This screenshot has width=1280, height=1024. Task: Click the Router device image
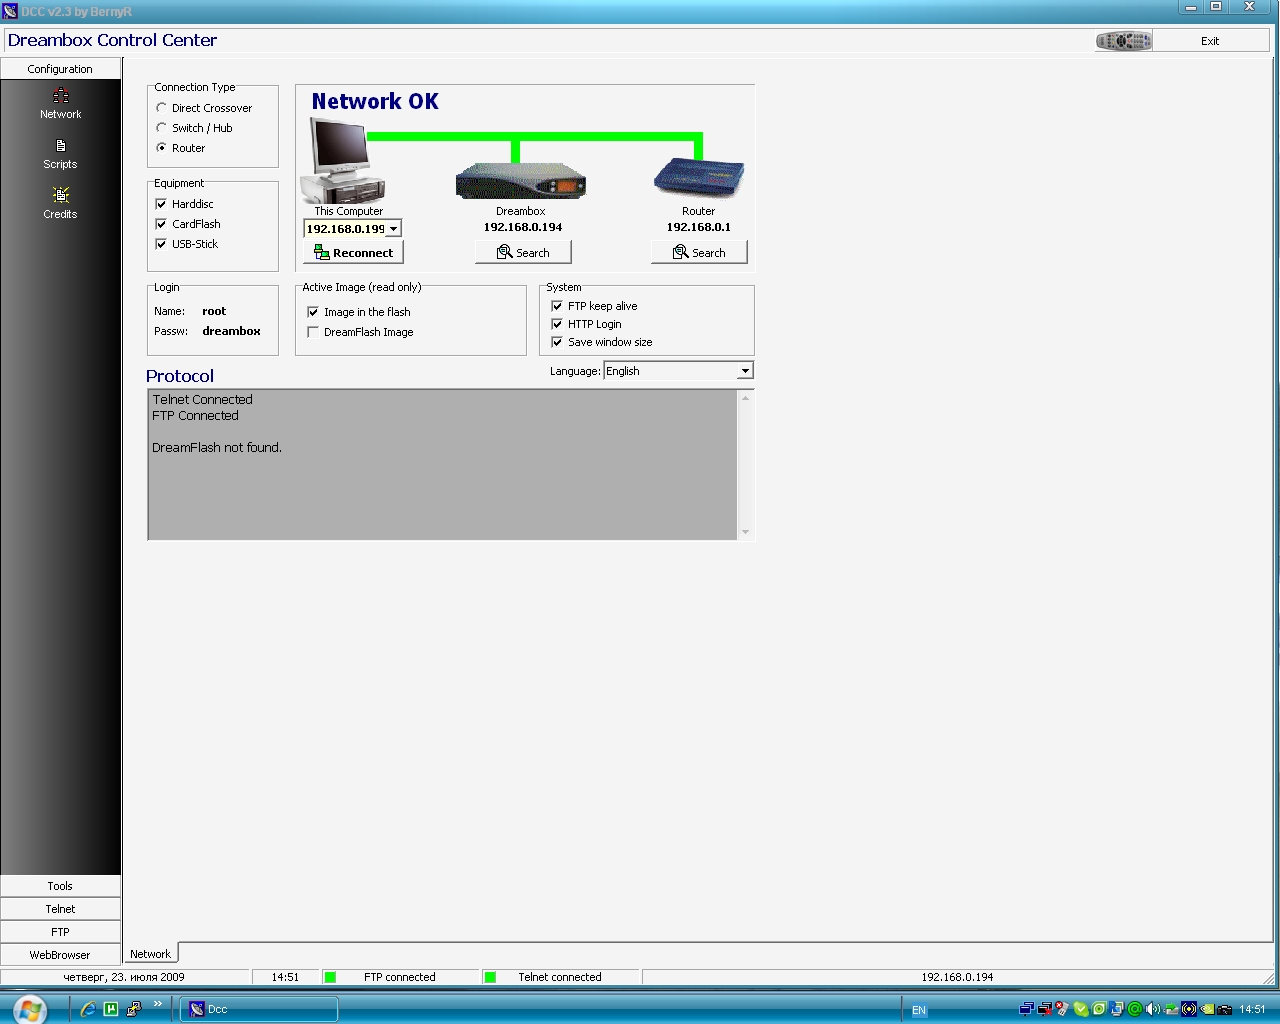[x=698, y=180]
